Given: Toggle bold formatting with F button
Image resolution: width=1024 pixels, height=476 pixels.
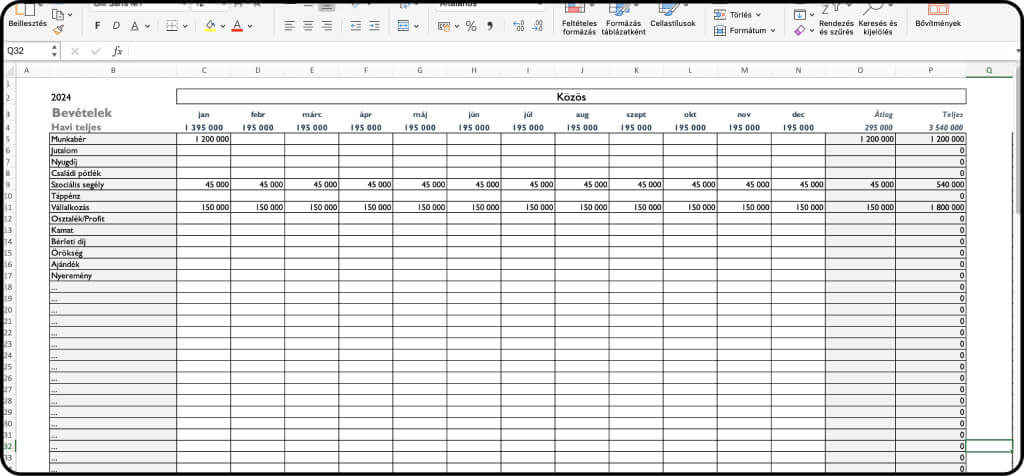Looking at the screenshot, I should (x=97, y=25).
